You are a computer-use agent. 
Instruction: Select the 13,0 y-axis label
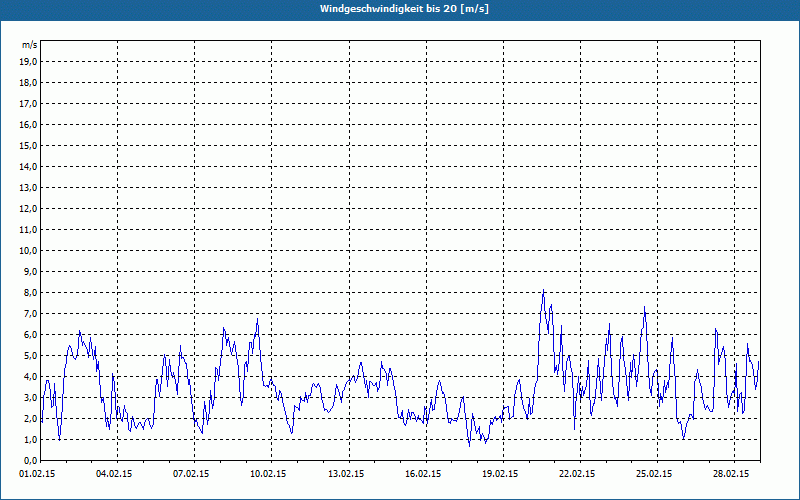pos(29,188)
